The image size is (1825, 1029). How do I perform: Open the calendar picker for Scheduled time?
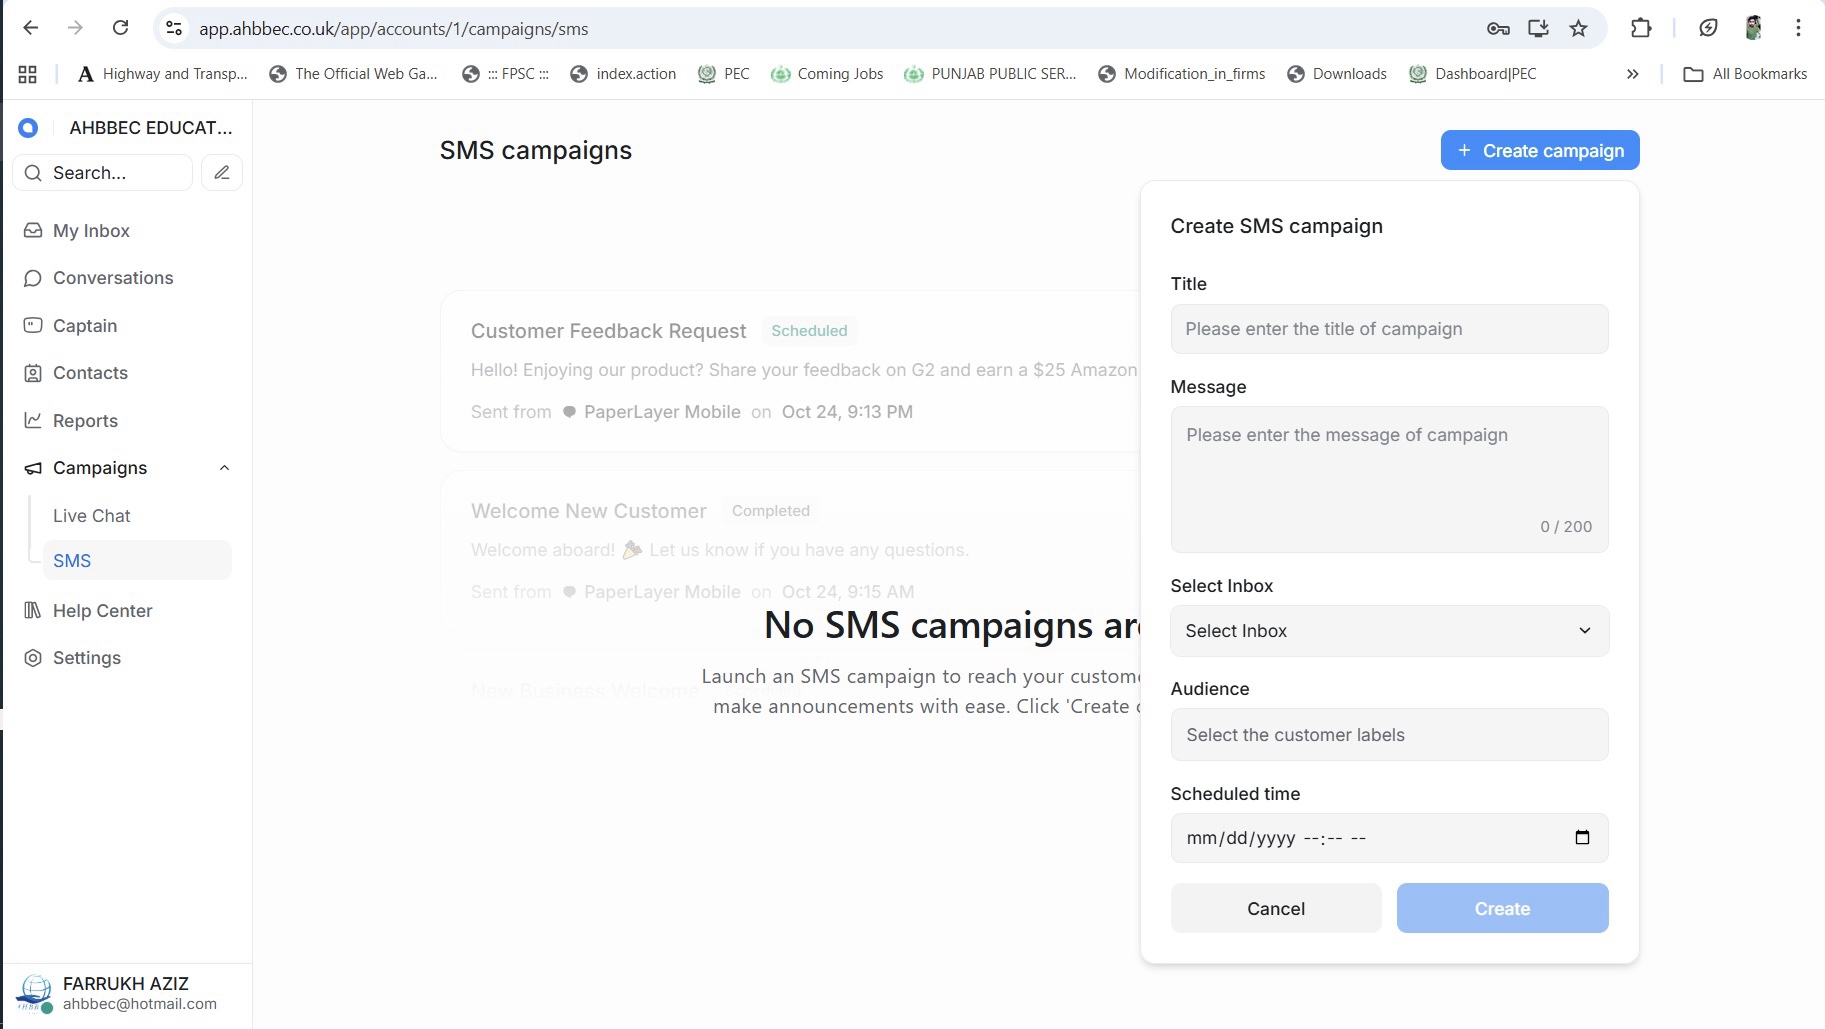pos(1582,838)
